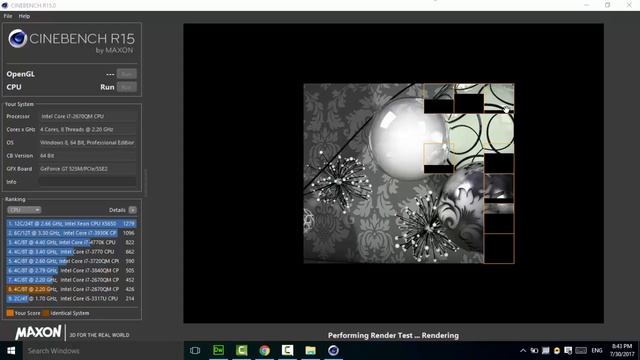Click the ENG language indicator
Image resolution: width=640 pixels, height=360 pixels.
pyautogui.click(x=597, y=351)
